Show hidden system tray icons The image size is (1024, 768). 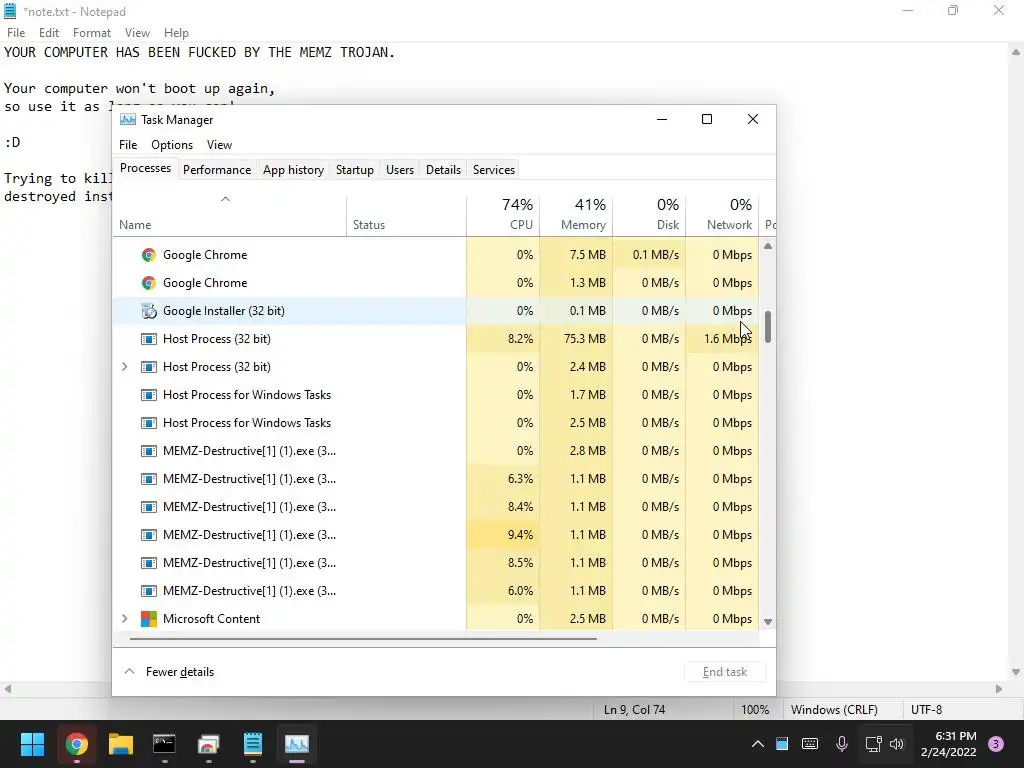[x=758, y=744]
